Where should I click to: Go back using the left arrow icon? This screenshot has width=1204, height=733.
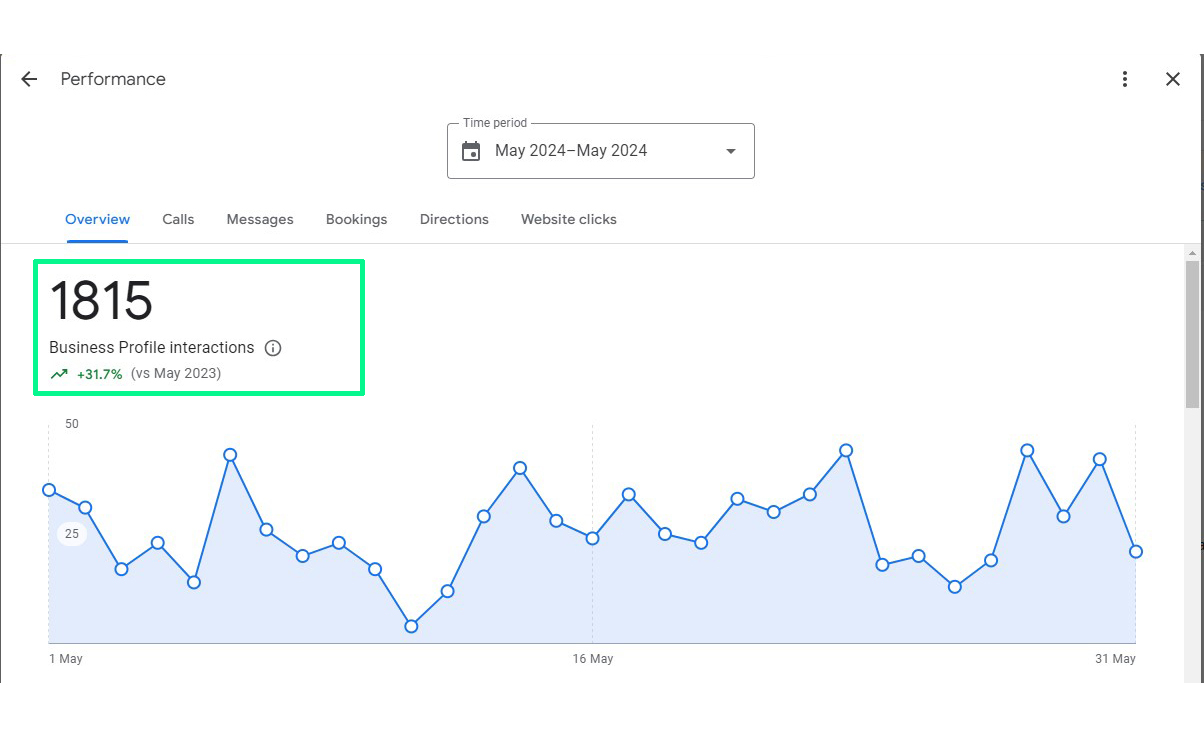point(29,79)
